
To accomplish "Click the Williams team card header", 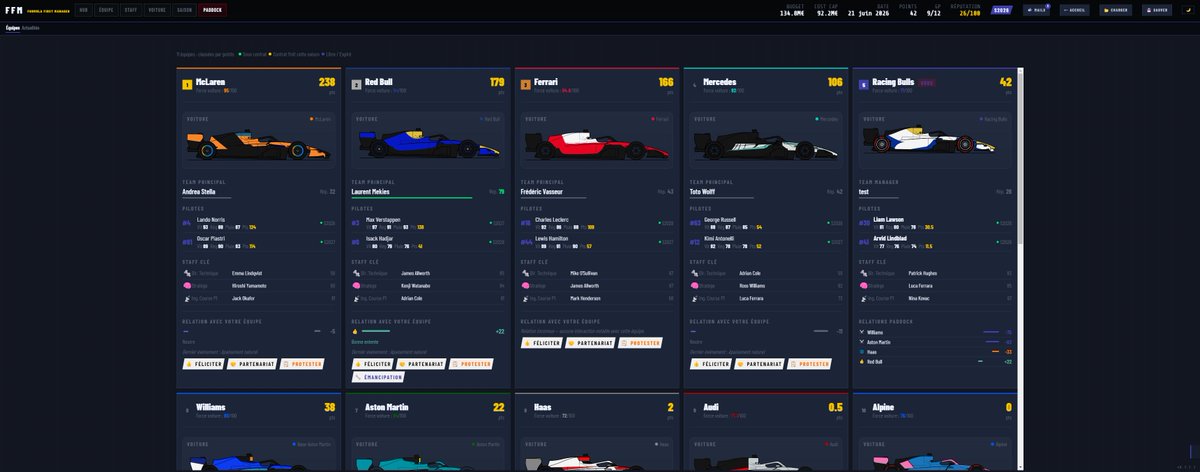I will point(259,410).
